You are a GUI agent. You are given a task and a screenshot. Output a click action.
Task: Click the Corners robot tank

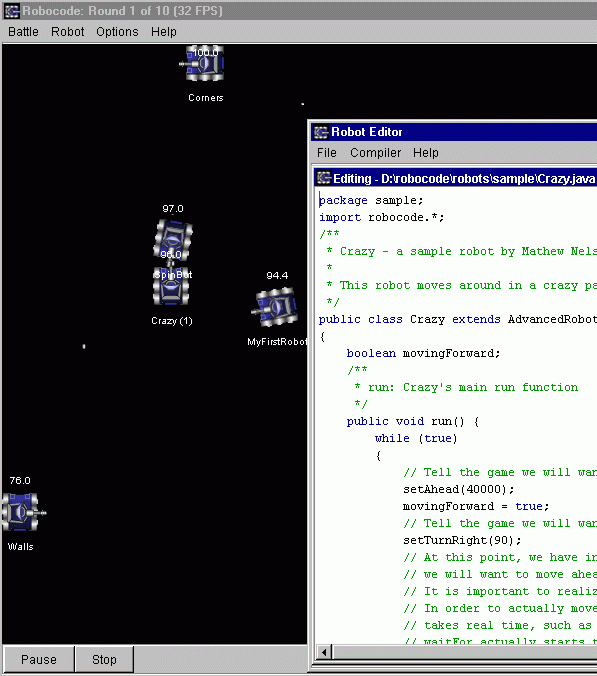pos(203,64)
